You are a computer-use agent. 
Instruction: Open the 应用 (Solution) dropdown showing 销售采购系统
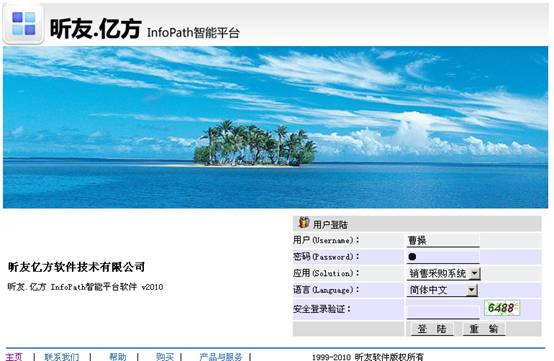443,273
